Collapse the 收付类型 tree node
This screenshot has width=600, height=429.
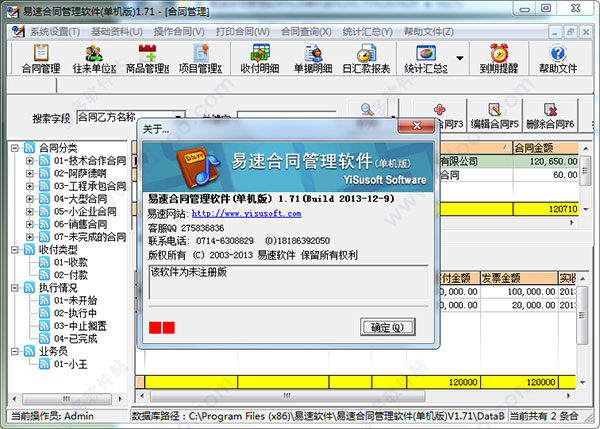point(14,250)
